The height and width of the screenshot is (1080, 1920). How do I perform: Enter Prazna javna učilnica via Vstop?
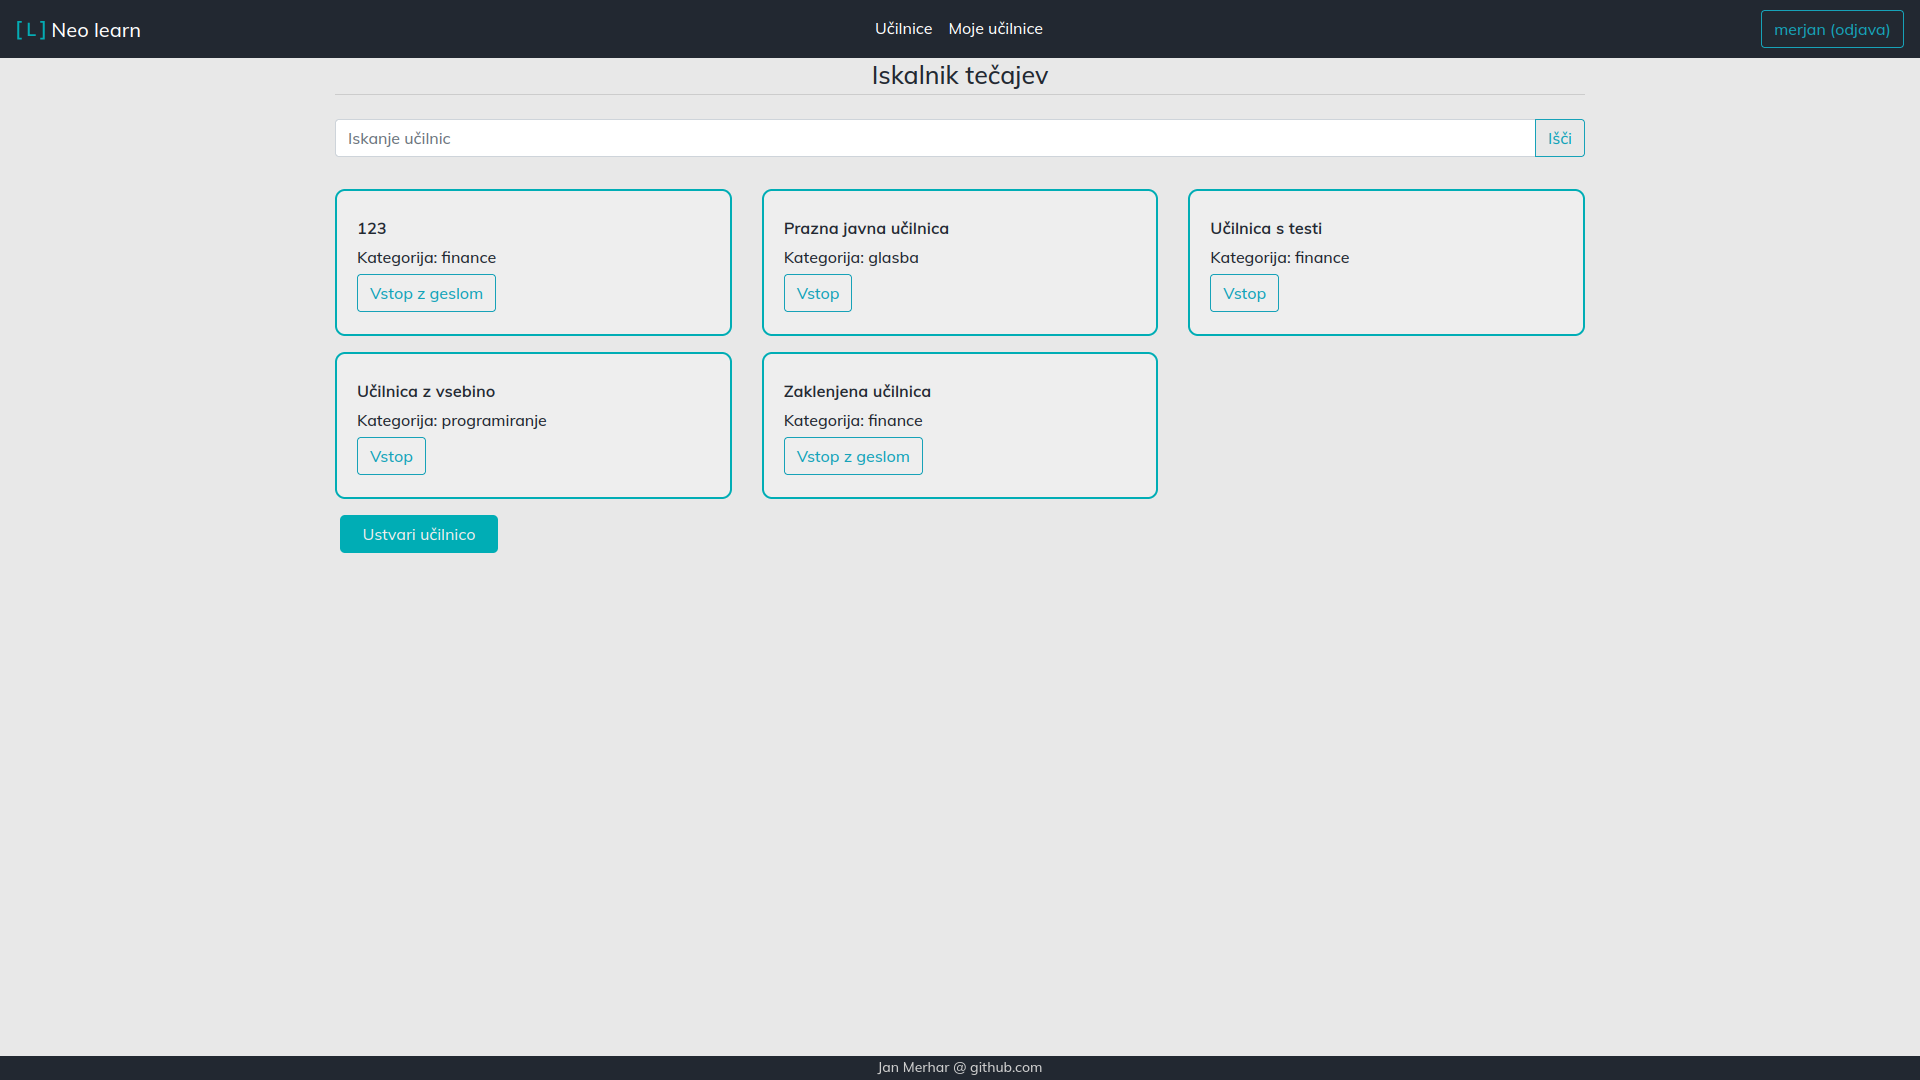pos(817,293)
